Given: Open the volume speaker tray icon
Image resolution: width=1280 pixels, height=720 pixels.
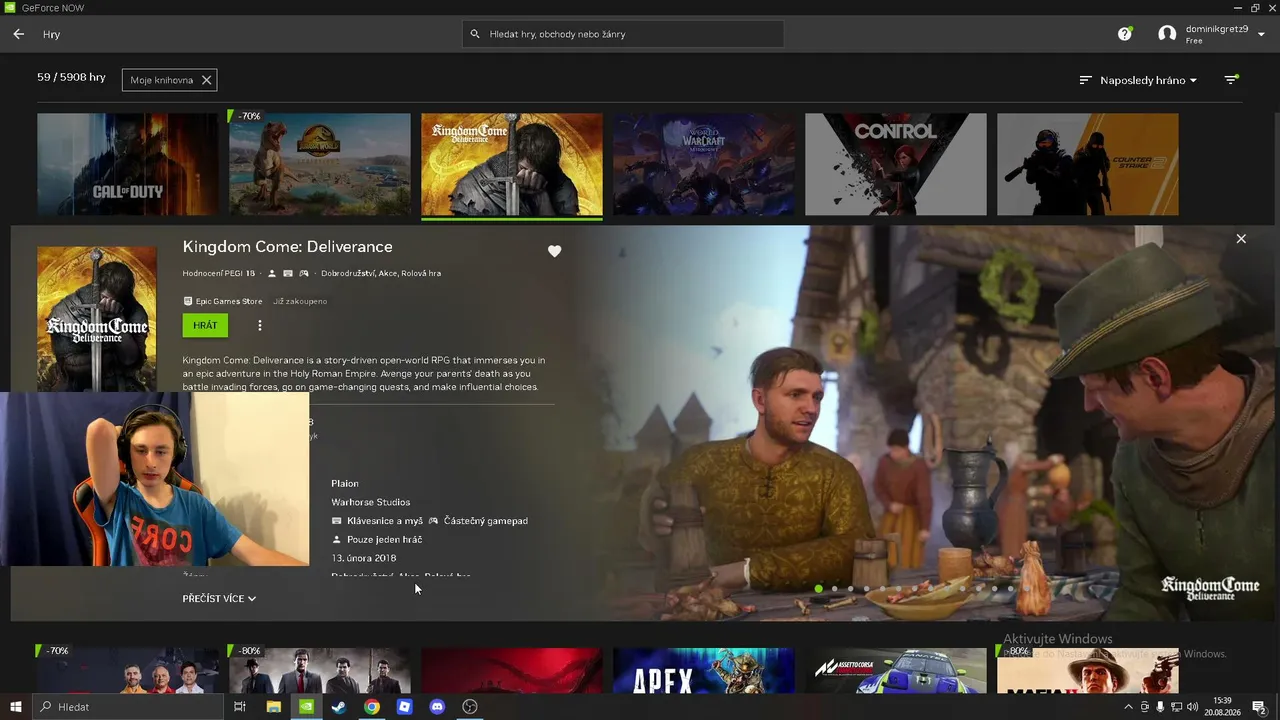Looking at the screenshot, I should (x=1191, y=707).
